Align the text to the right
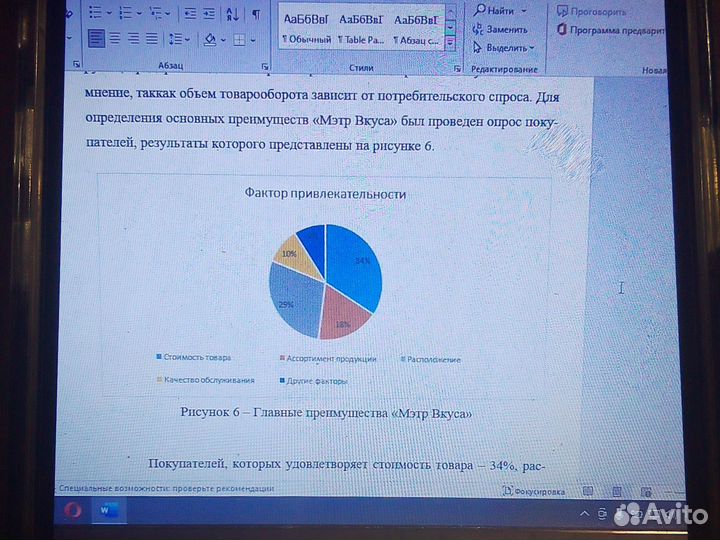Image resolution: width=720 pixels, height=540 pixels. (134, 39)
